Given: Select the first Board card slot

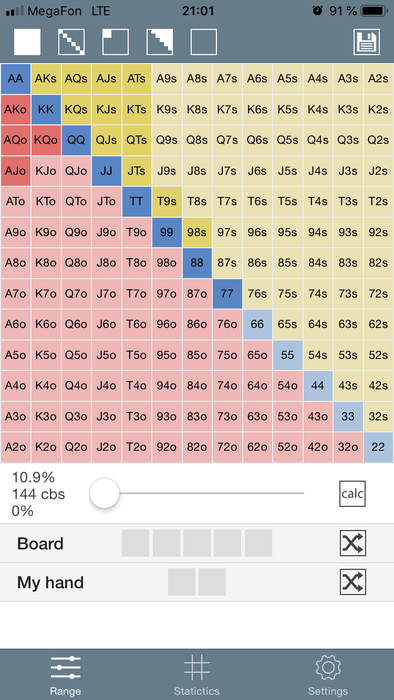Looking at the screenshot, I should [136, 543].
